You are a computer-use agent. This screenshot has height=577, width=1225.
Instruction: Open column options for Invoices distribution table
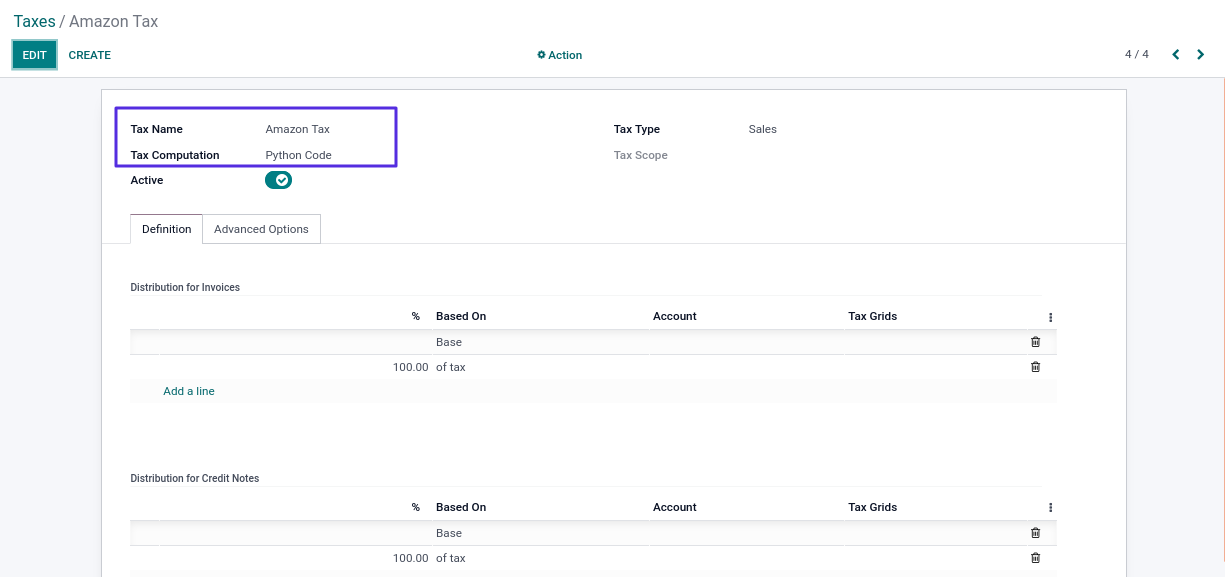[x=1050, y=317]
